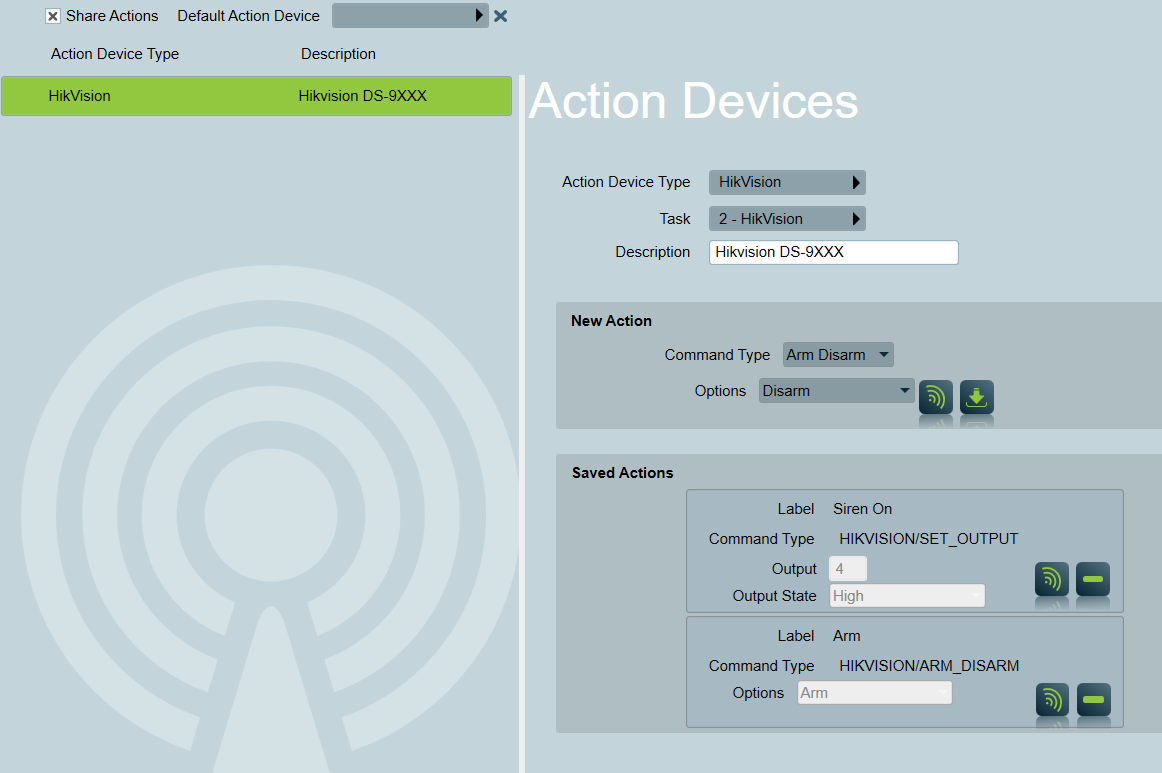This screenshot has width=1162, height=773.
Task: Open the Output State High dropdown
Action: (x=907, y=596)
